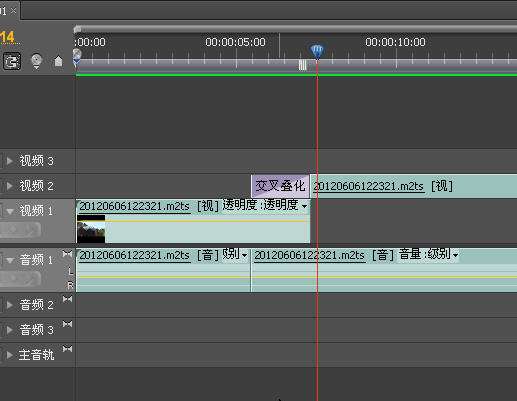Screen dimensions: 517x401
Task: Select the 2012060612321.m2ts clip on 视频 2
Action: tap(414, 186)
